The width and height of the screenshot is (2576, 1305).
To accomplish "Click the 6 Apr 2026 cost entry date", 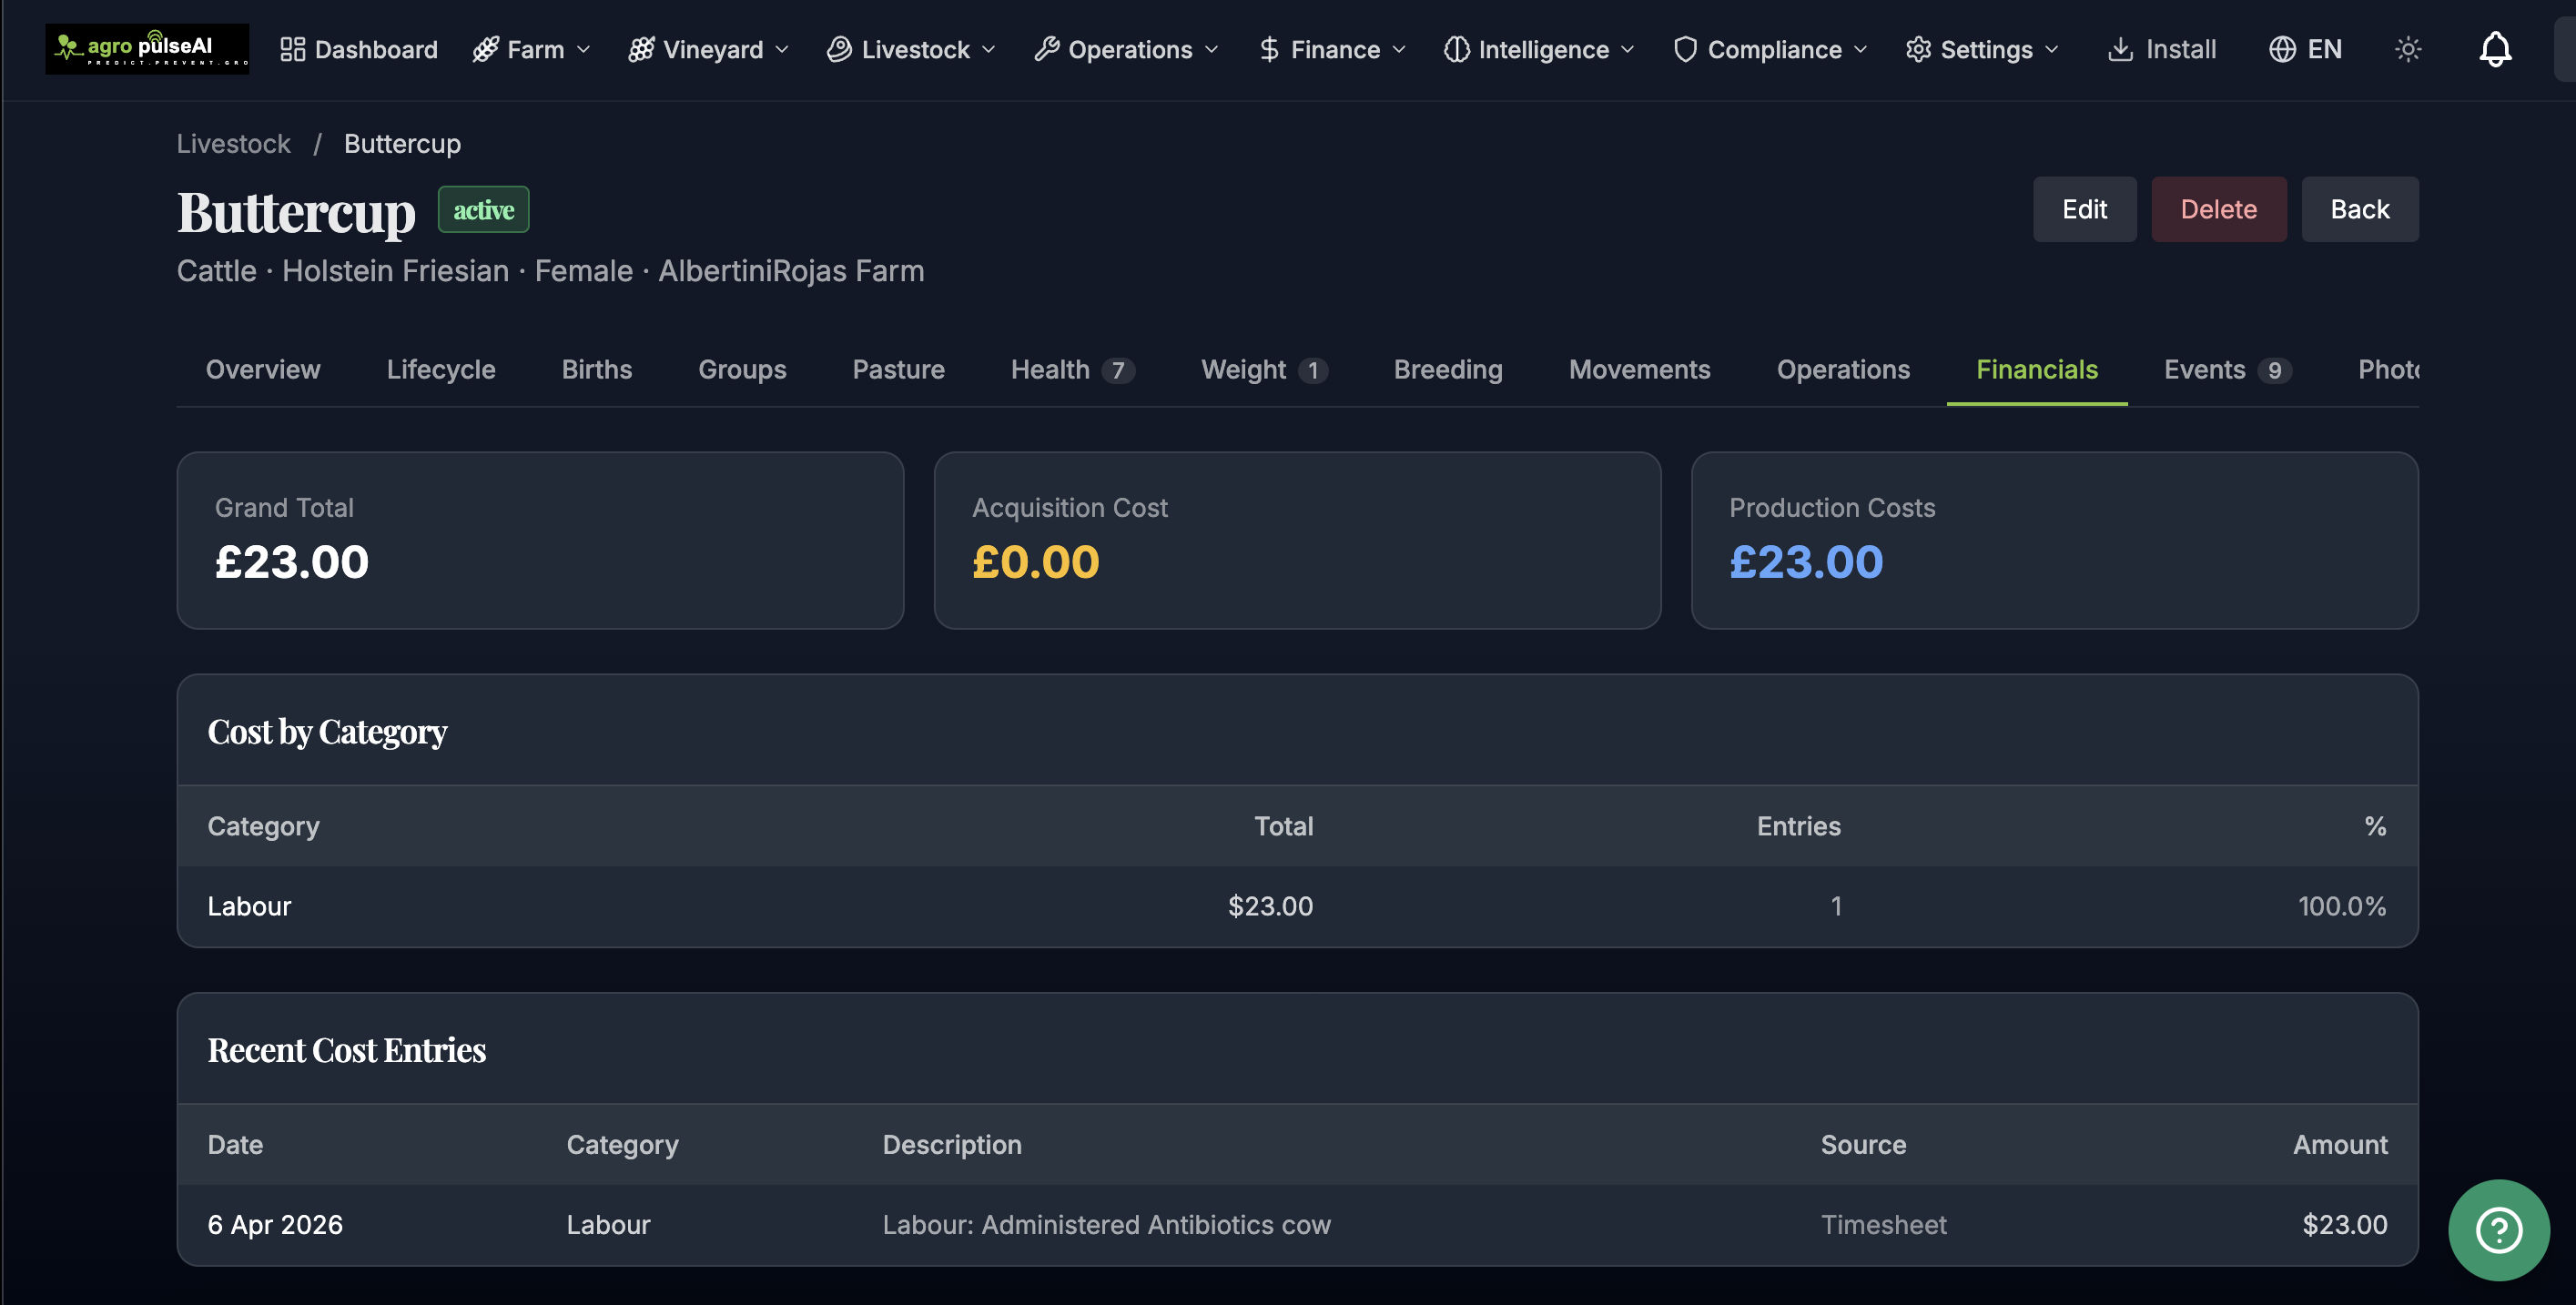I will pyautogui.click(x=275, y=1225).
